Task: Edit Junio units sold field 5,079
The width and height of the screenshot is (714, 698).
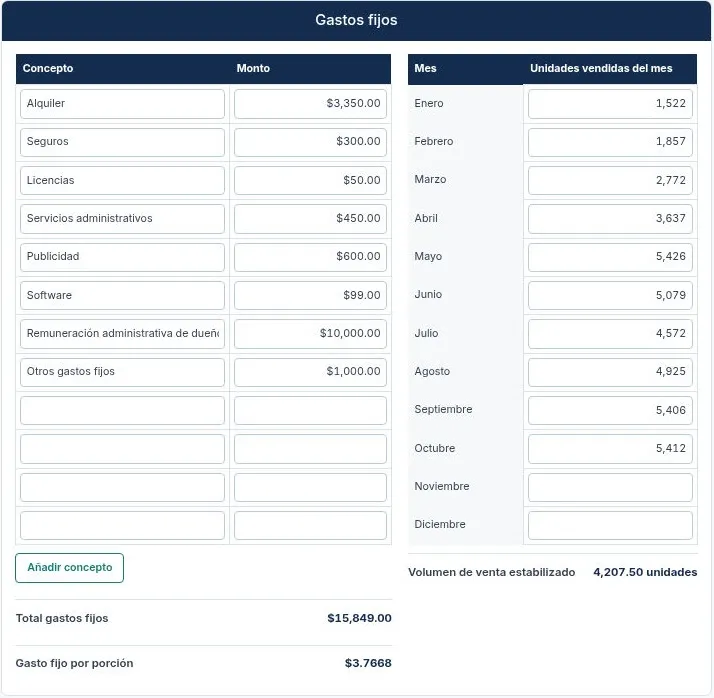Action: coord(610,295)
